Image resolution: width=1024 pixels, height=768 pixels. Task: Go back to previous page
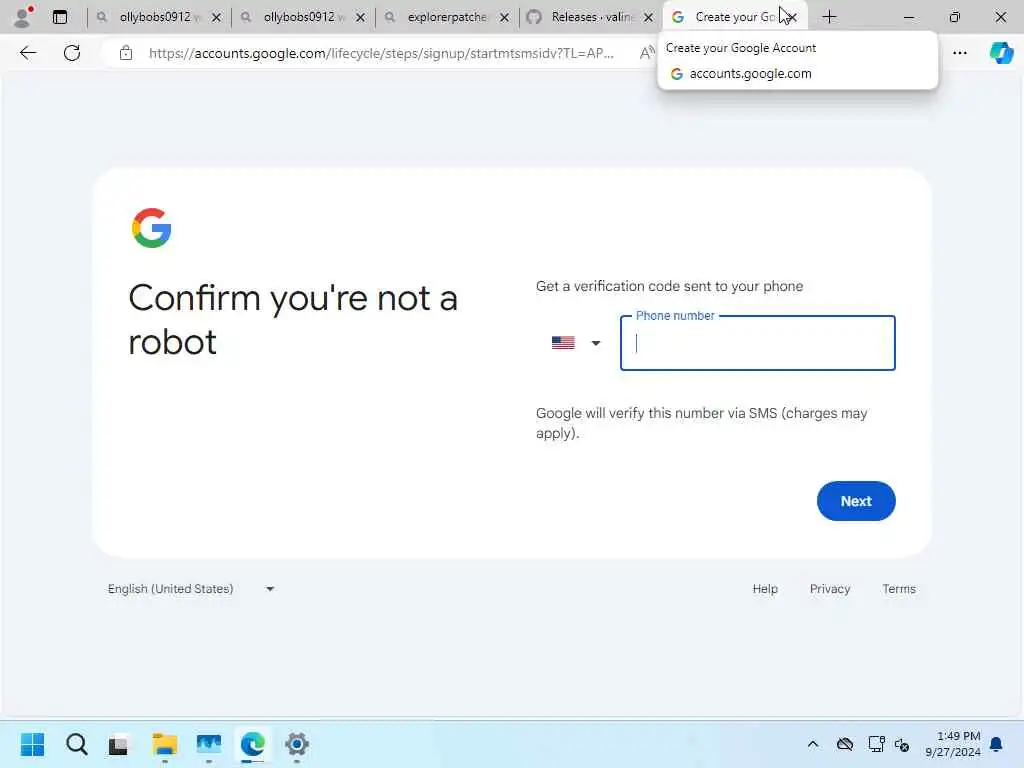point(28,53)
